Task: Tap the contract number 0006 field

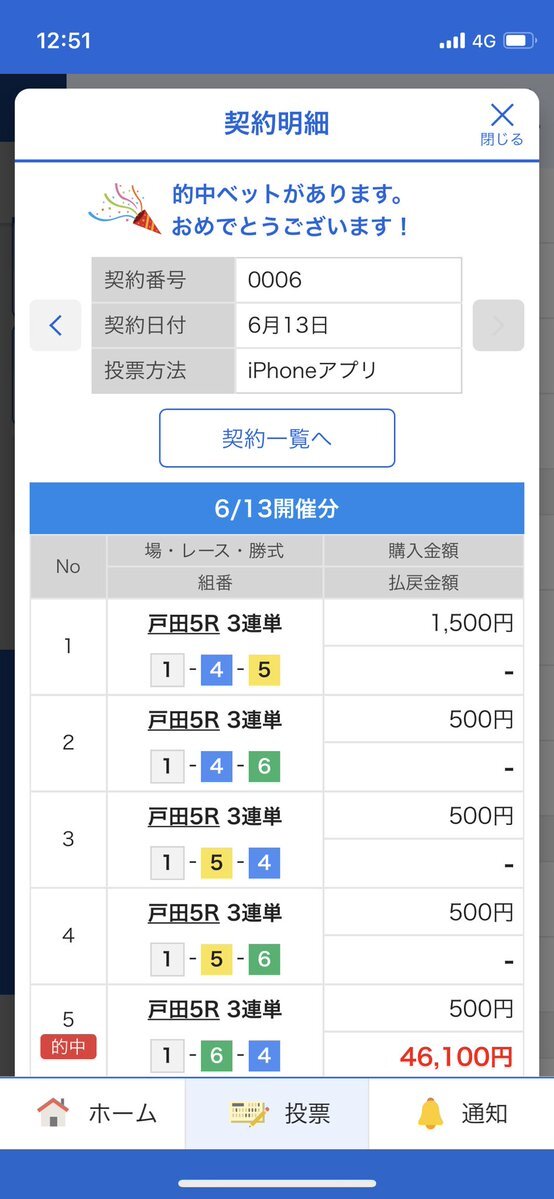Action: coord(348,280)
